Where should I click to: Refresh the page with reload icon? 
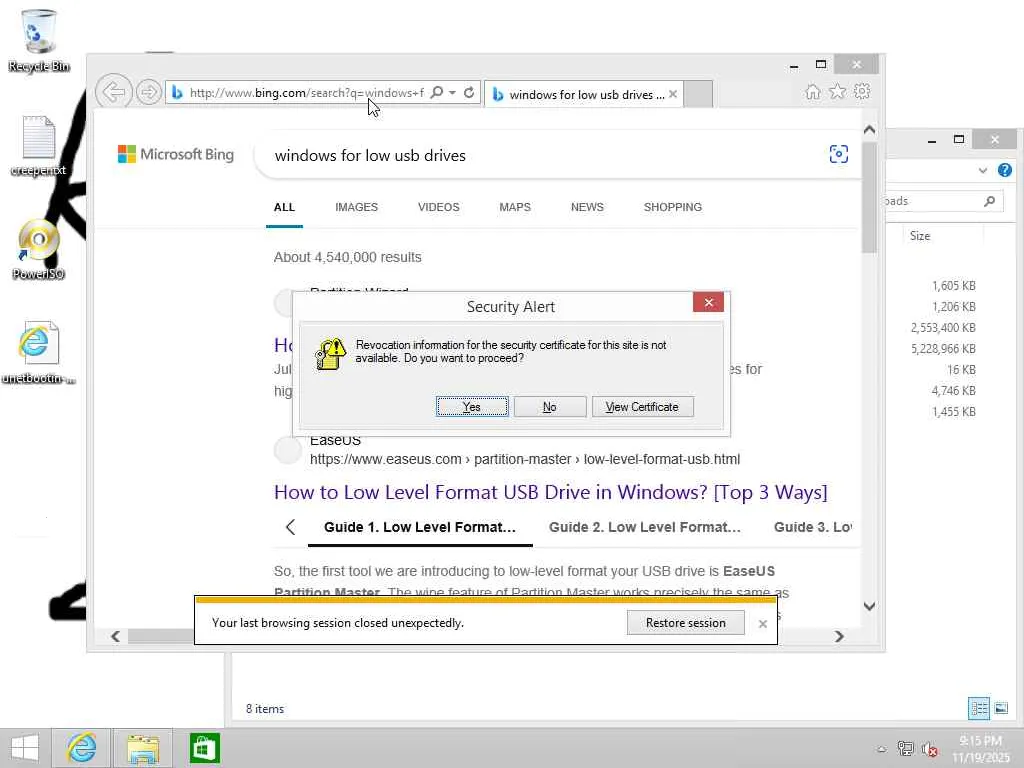pyautogui.click(x=469, y=93)
